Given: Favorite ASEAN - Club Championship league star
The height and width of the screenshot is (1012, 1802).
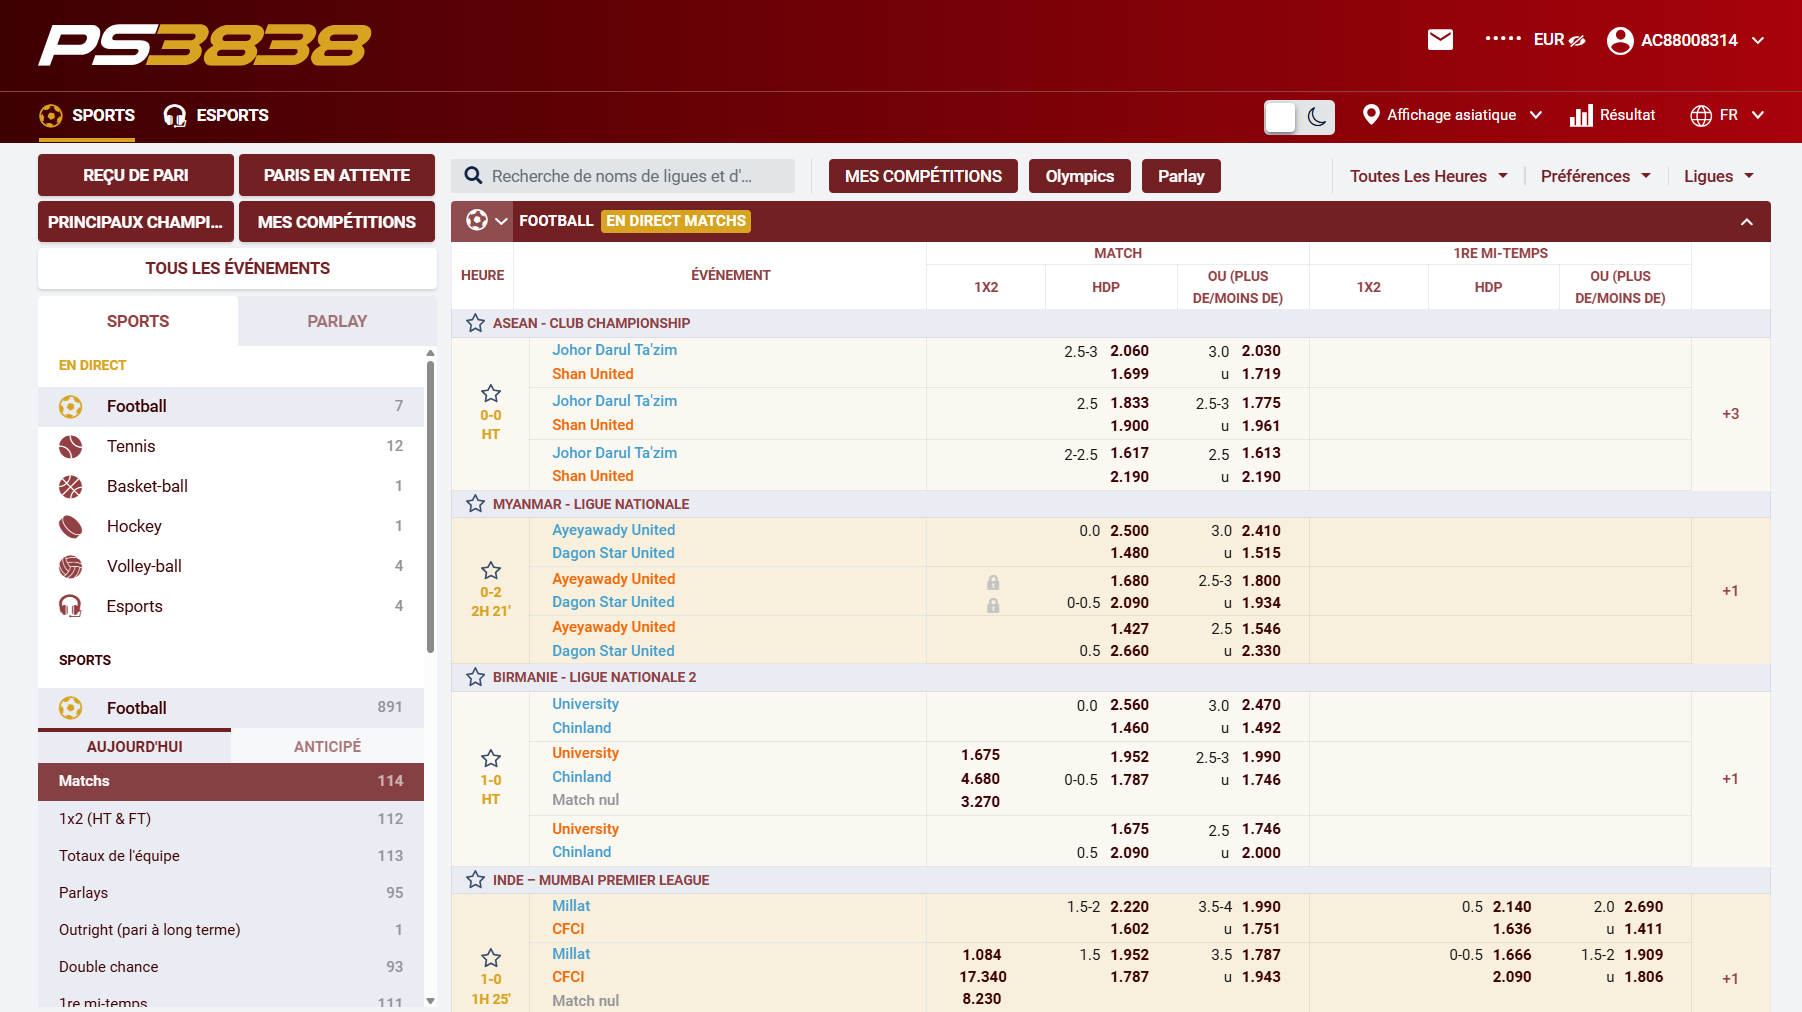Looking at the screenshot, I should [476, 323].
